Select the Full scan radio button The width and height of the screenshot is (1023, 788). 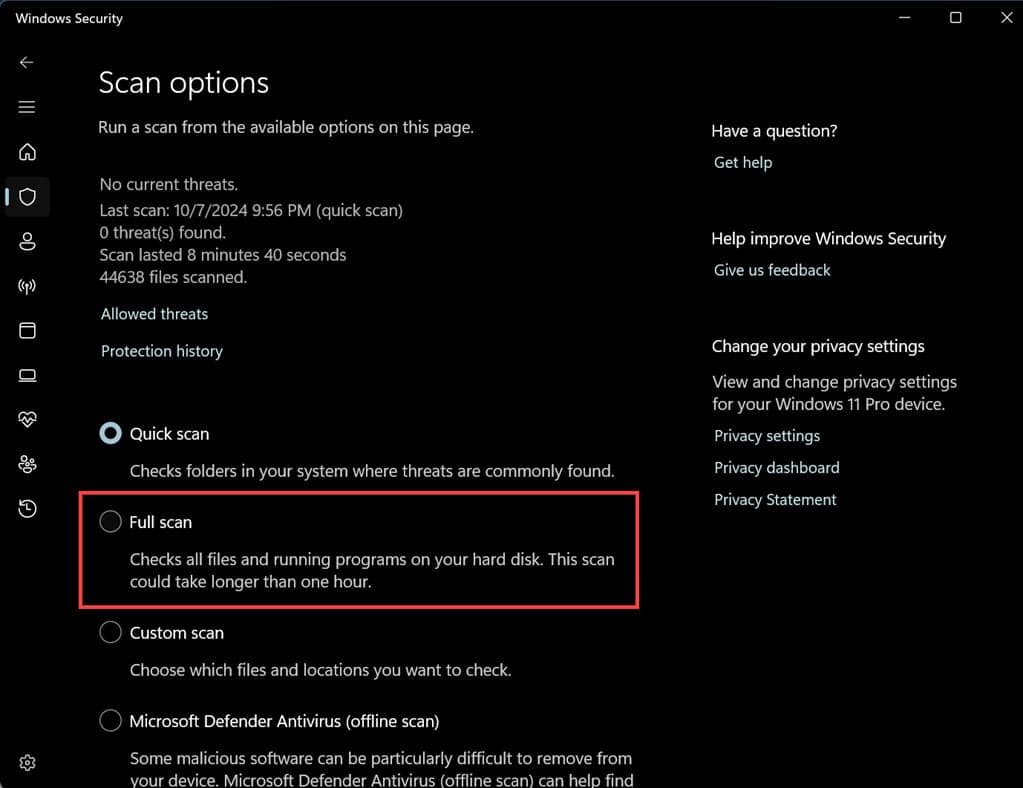pos(110,521)
